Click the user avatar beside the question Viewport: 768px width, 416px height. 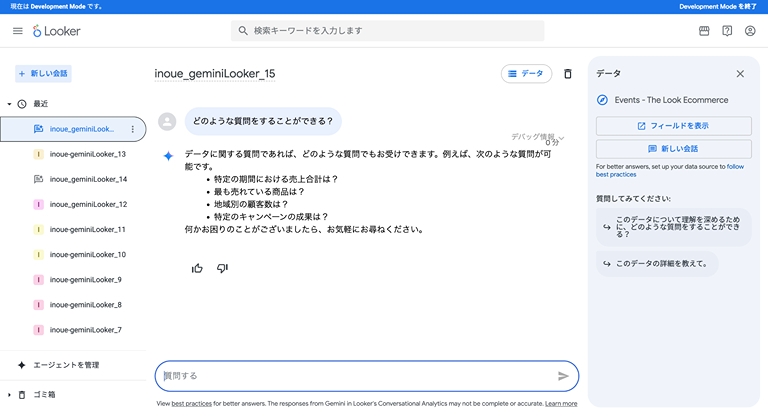[x=167, y=121]
